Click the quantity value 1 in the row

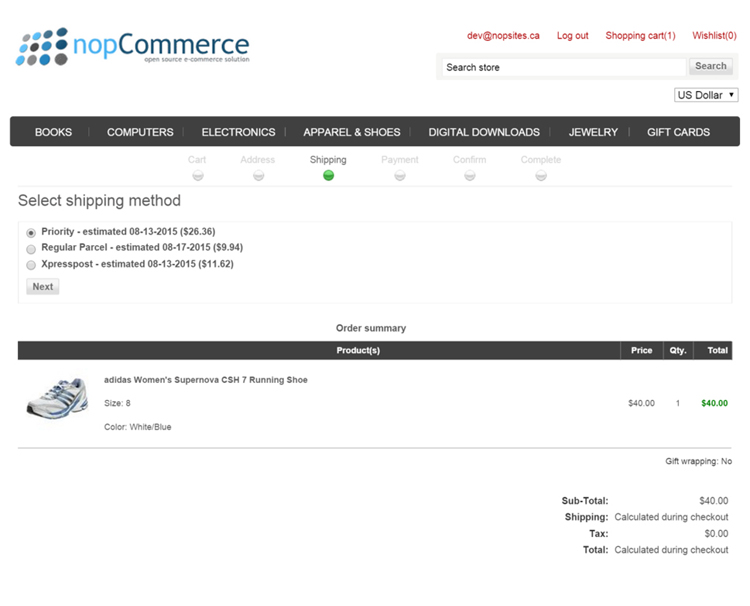(x=678, y=403)
